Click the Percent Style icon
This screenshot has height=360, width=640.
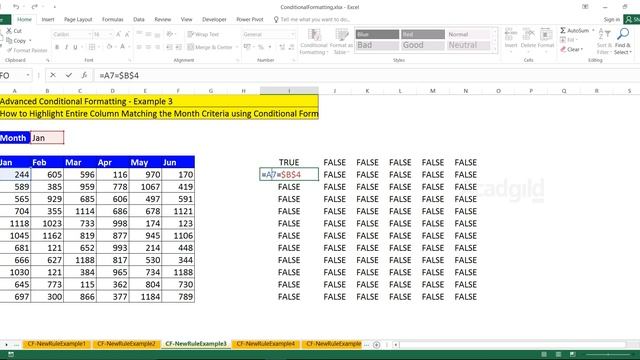coord(261,47)
